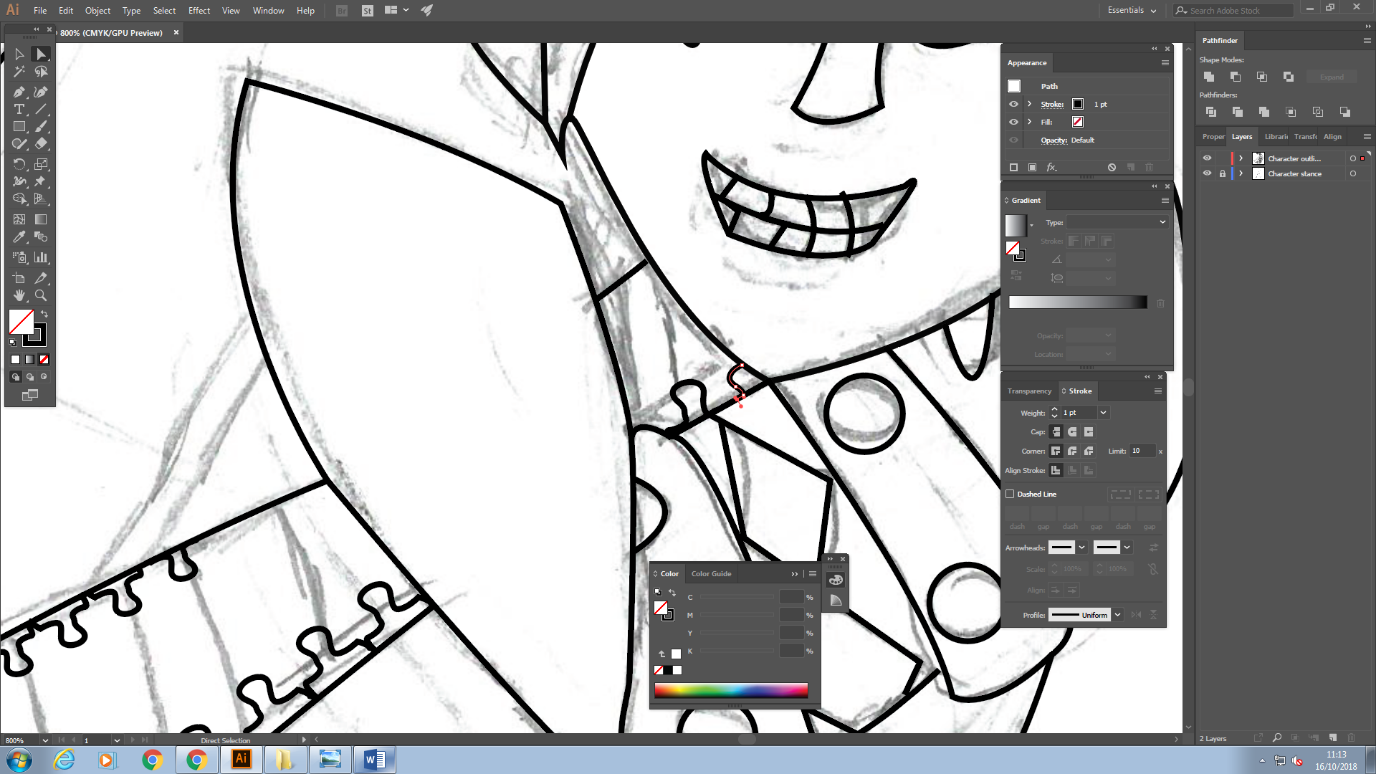Click the color spectrum bar in Color panel
Viewport: 1376px width, 774px height.
pos(730,690)
